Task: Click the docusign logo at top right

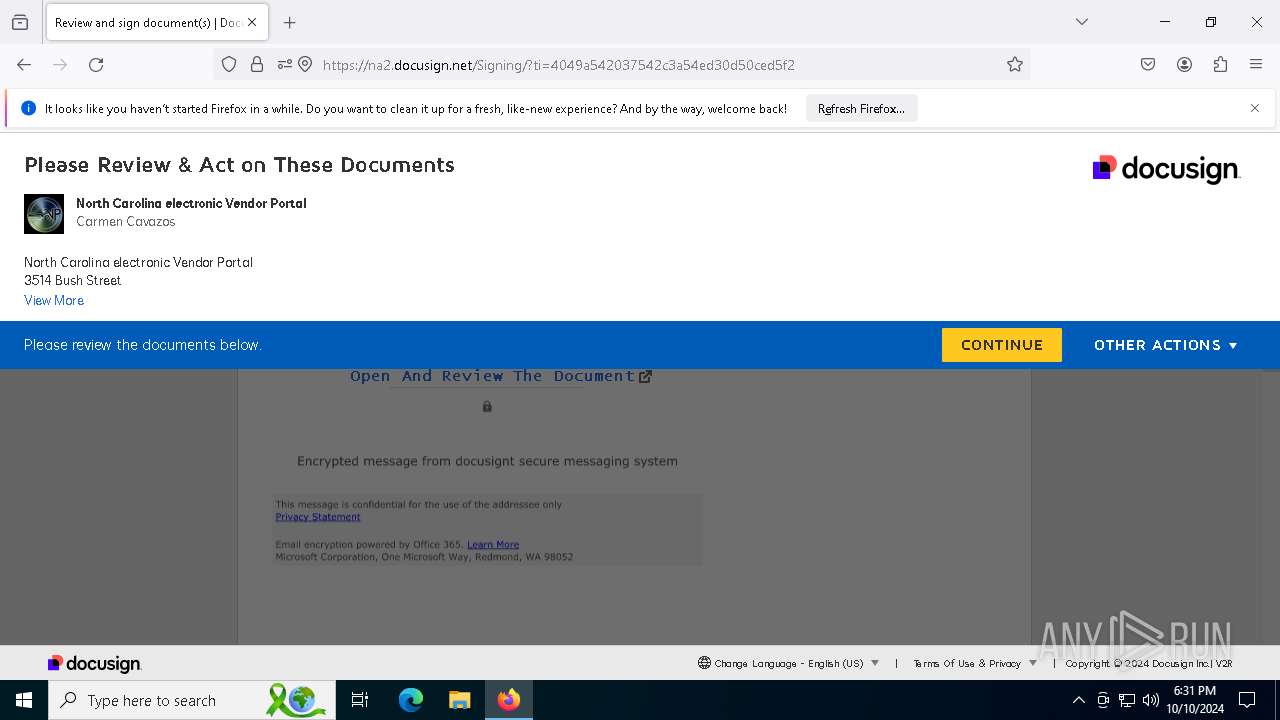Action: [x=1166, y=169]
